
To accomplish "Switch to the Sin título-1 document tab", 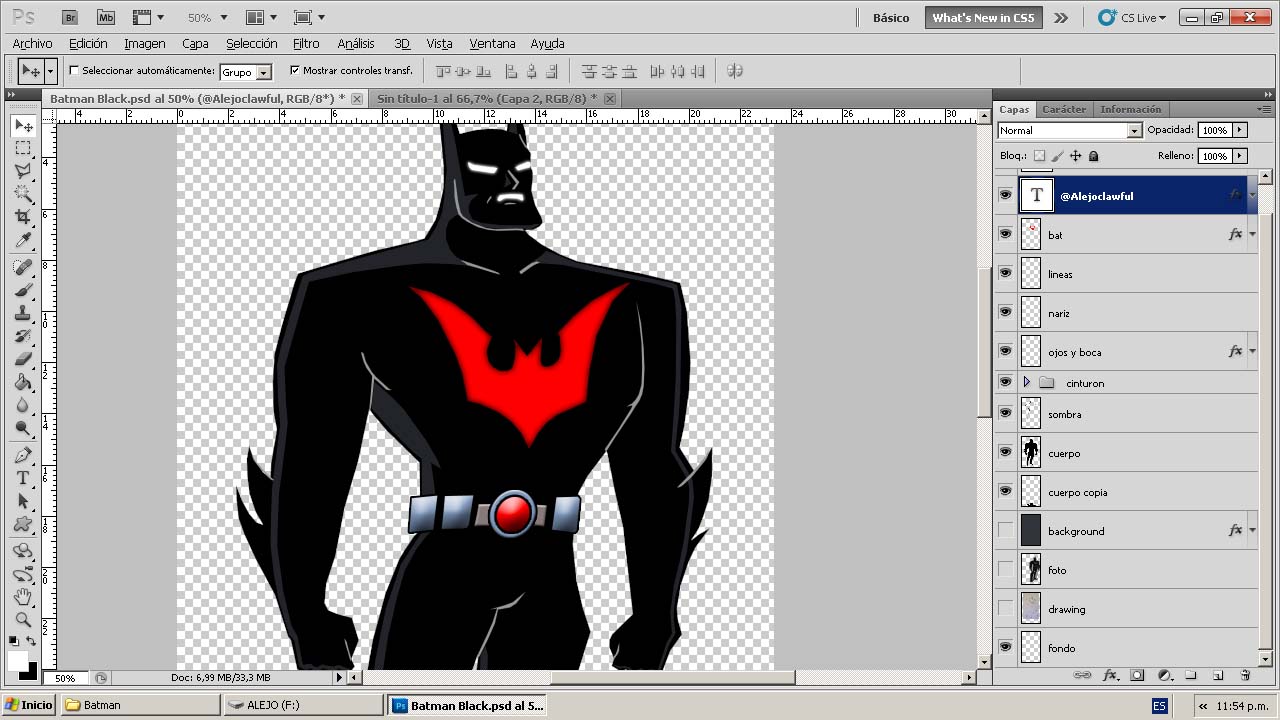I will [x=485, y=98].
